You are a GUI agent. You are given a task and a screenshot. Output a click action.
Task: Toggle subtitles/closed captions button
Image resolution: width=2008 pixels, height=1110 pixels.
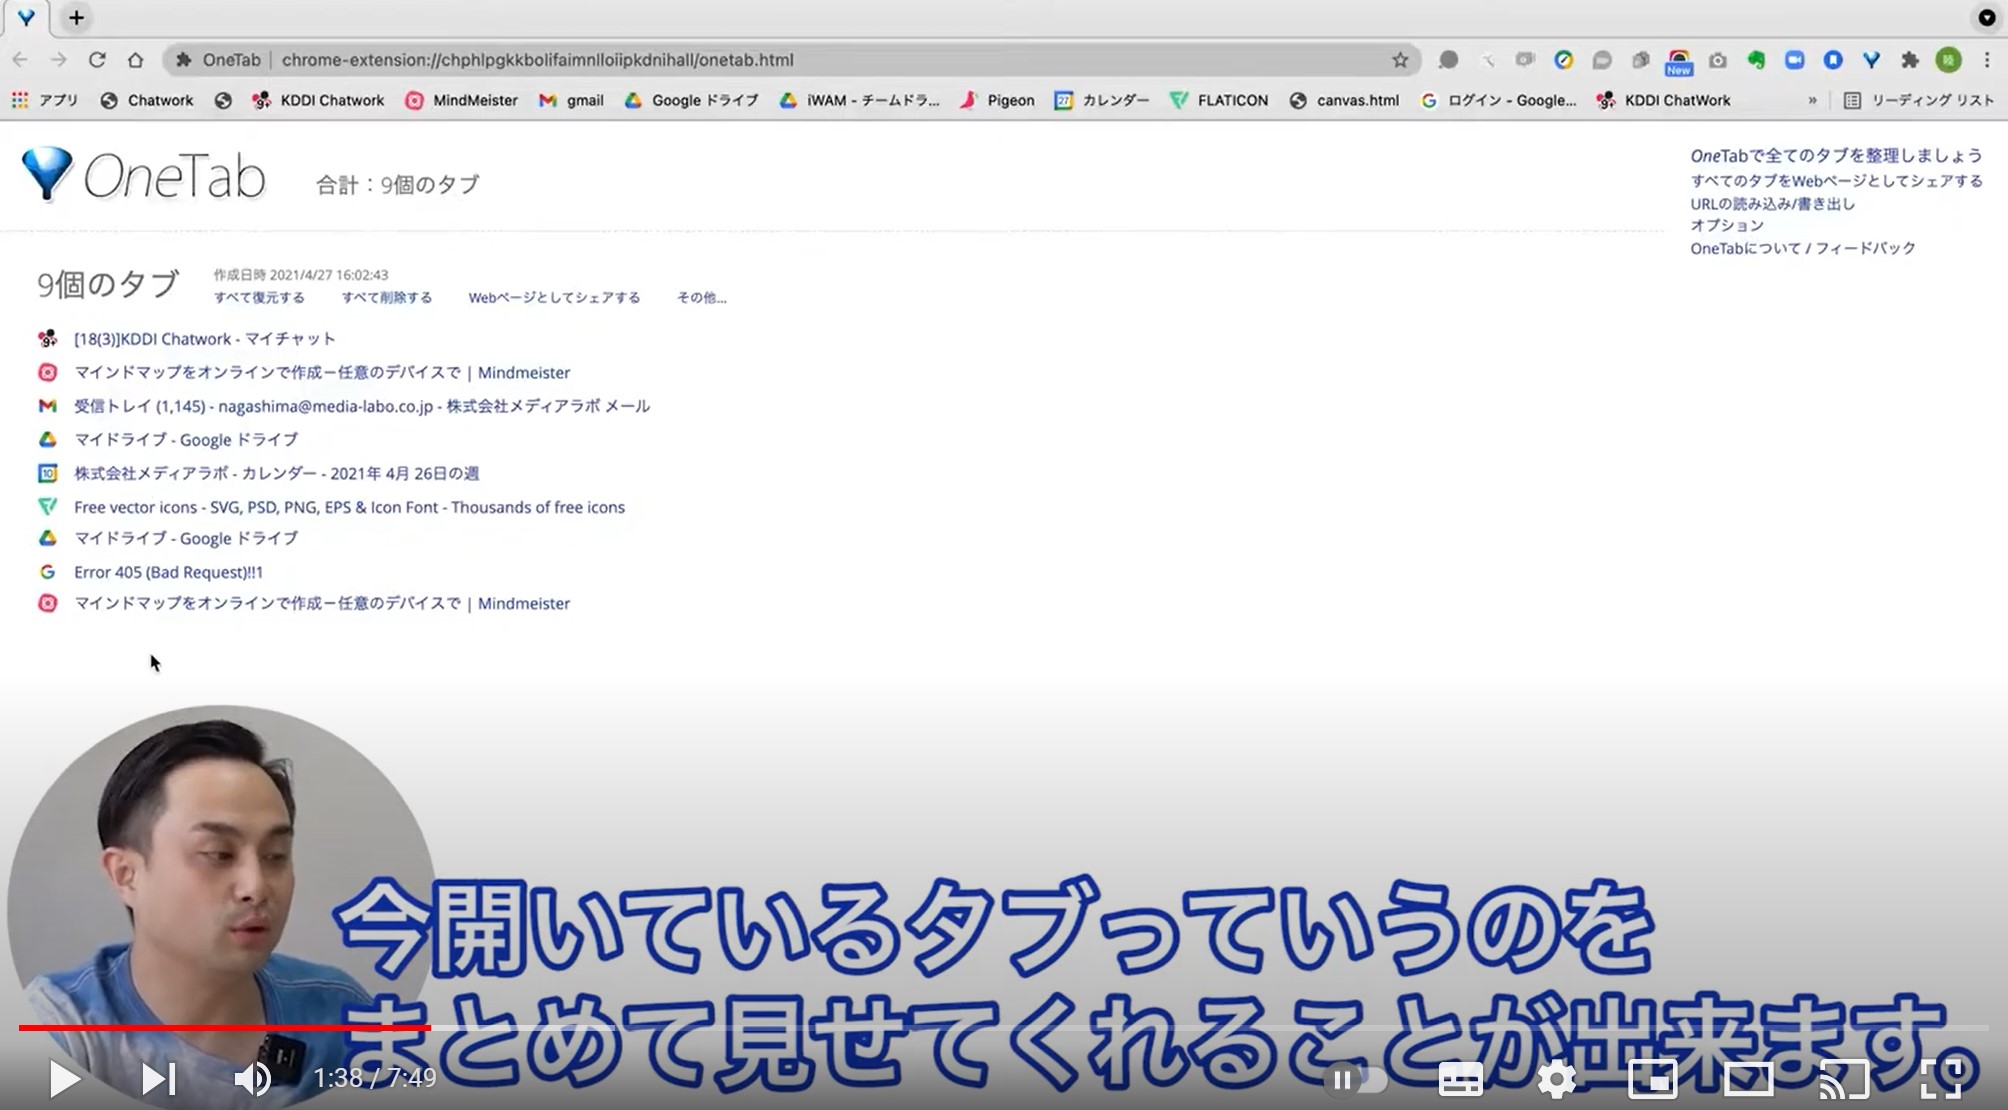pos(1460,1080)
